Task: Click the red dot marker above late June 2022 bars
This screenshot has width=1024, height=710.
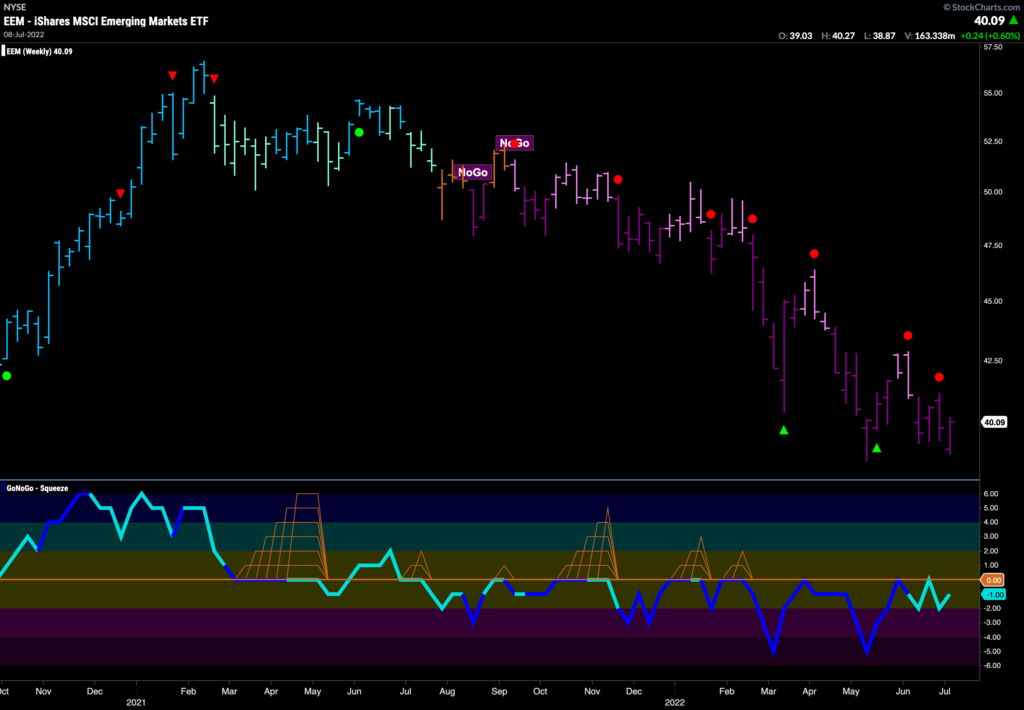Action: (939, 377)
